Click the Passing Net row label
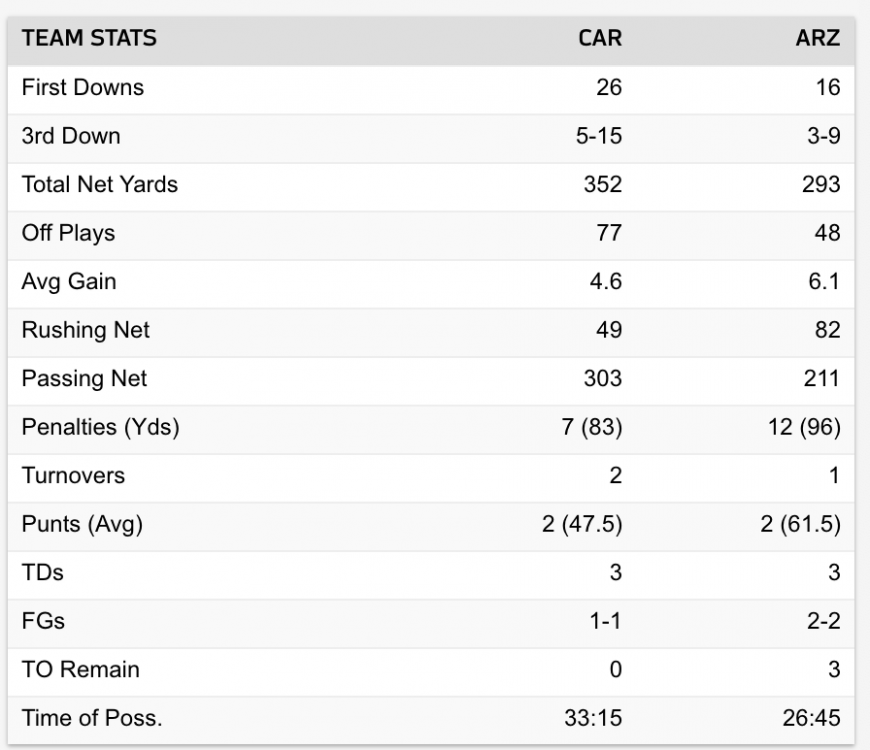Screen dimensions: 870x750 (84, 378)
